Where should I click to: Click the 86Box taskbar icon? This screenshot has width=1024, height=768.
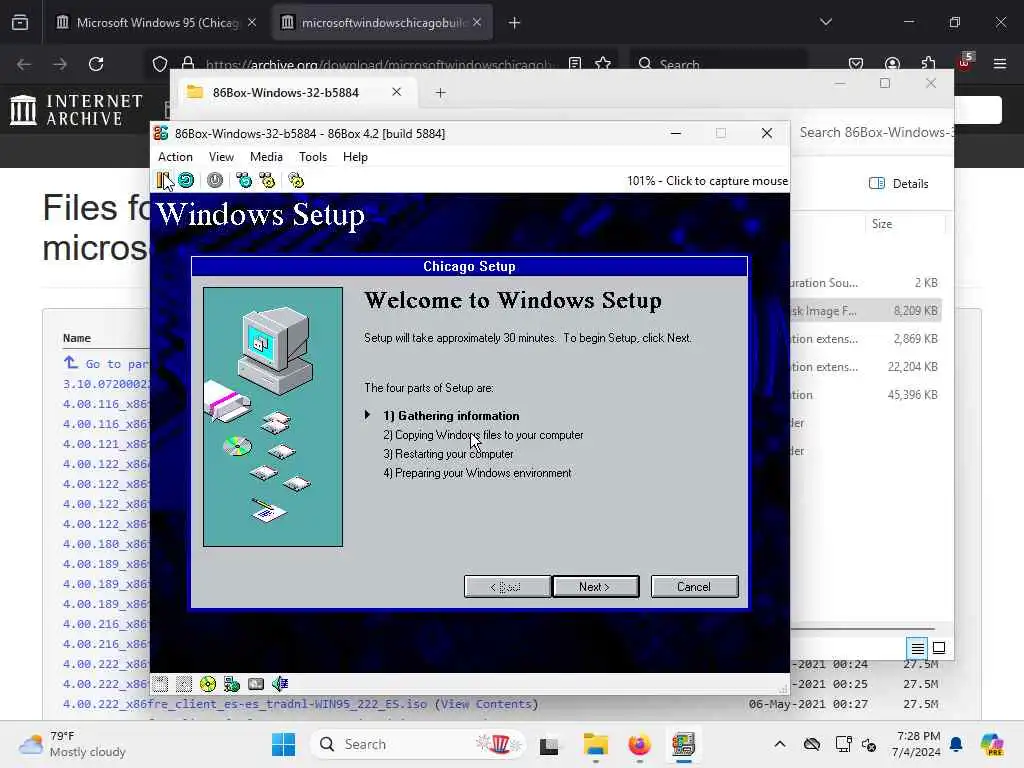coord(683,744)
